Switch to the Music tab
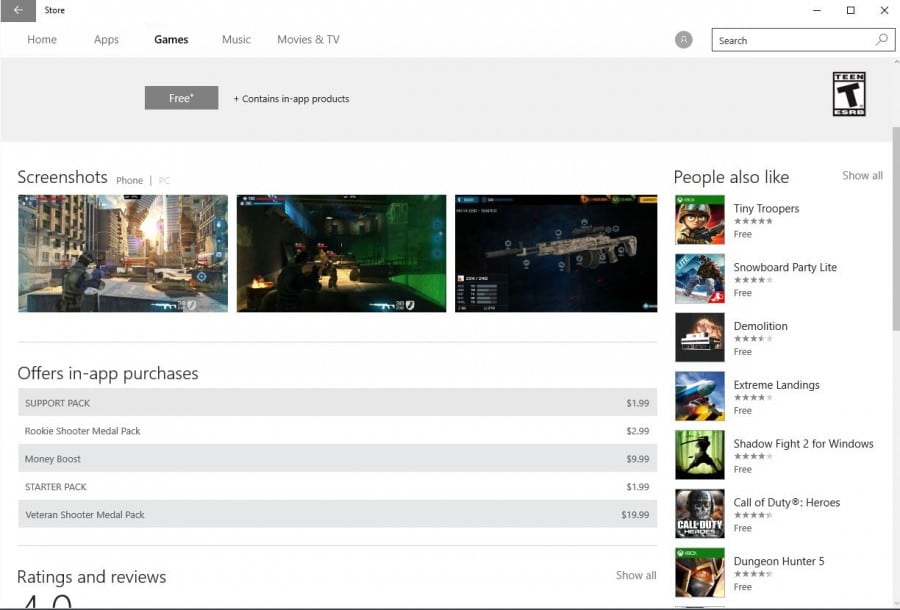The image size is (900, 610). (x=236, y=39)
